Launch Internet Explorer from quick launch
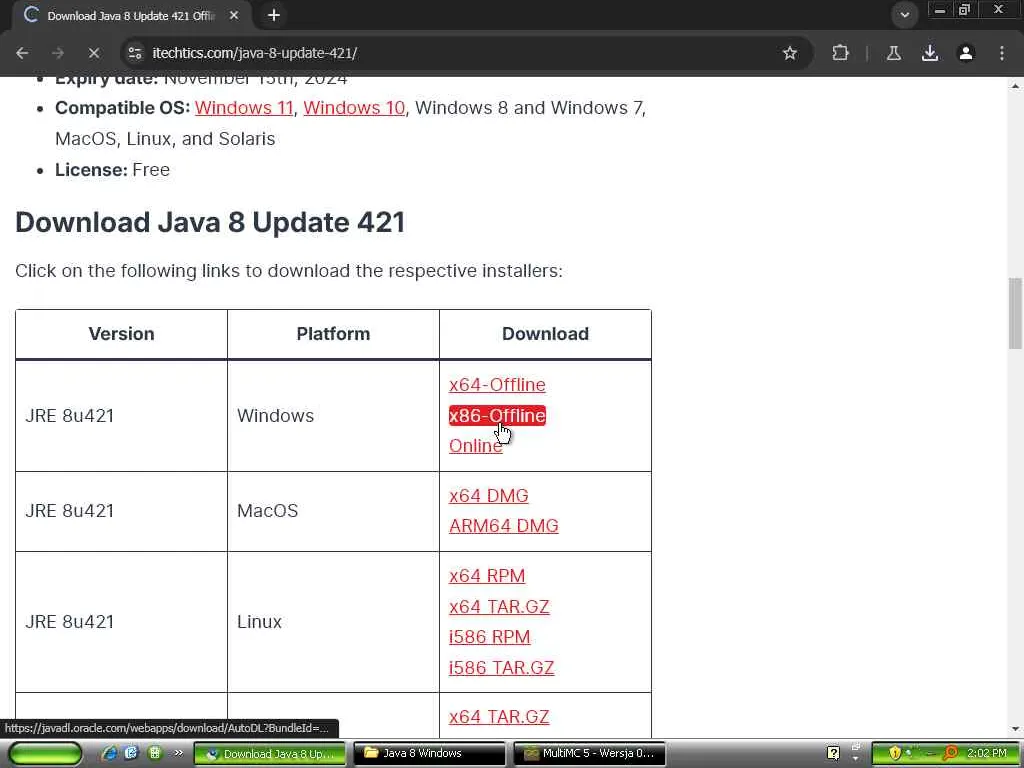Viewport: 1024px width, 768px height. pyautogui.click(x=109, y=753)
